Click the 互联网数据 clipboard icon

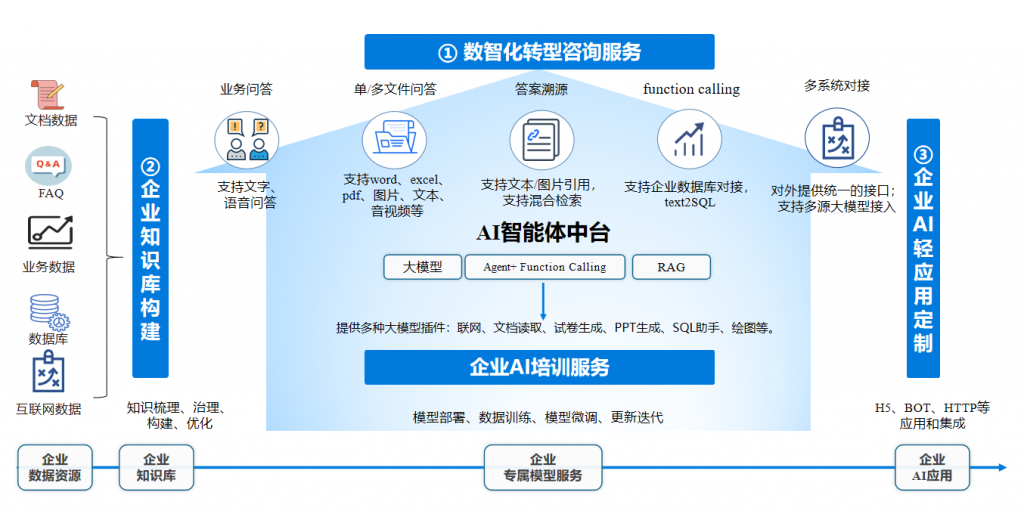(48, 371)
